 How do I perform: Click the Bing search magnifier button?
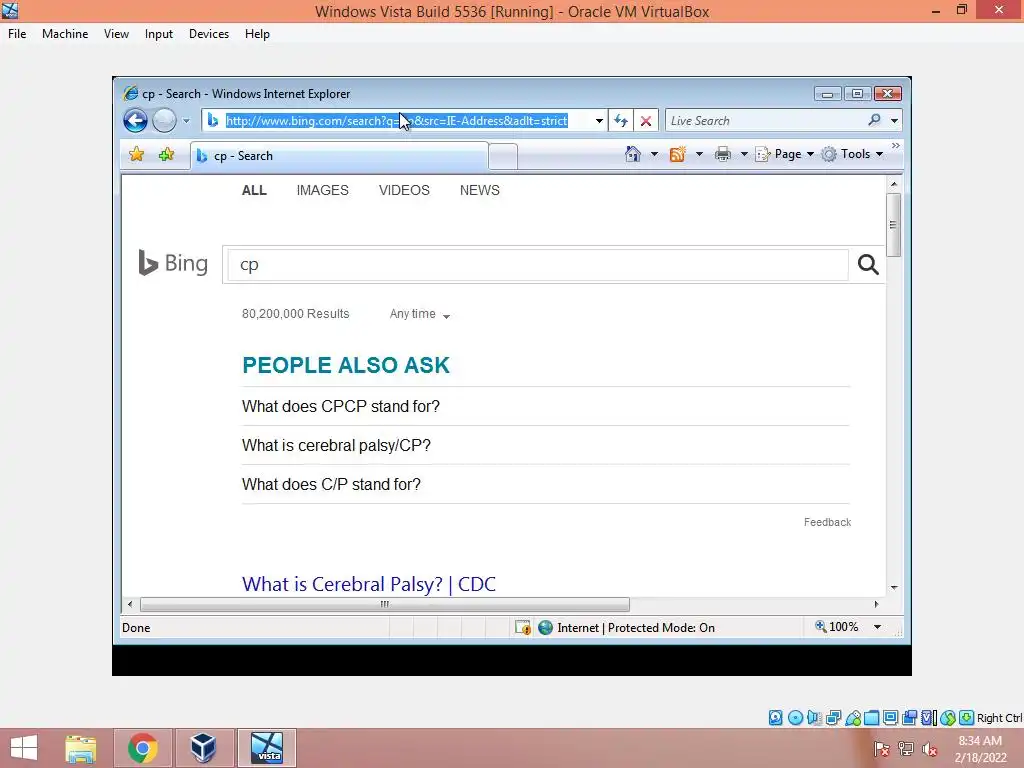868,264
